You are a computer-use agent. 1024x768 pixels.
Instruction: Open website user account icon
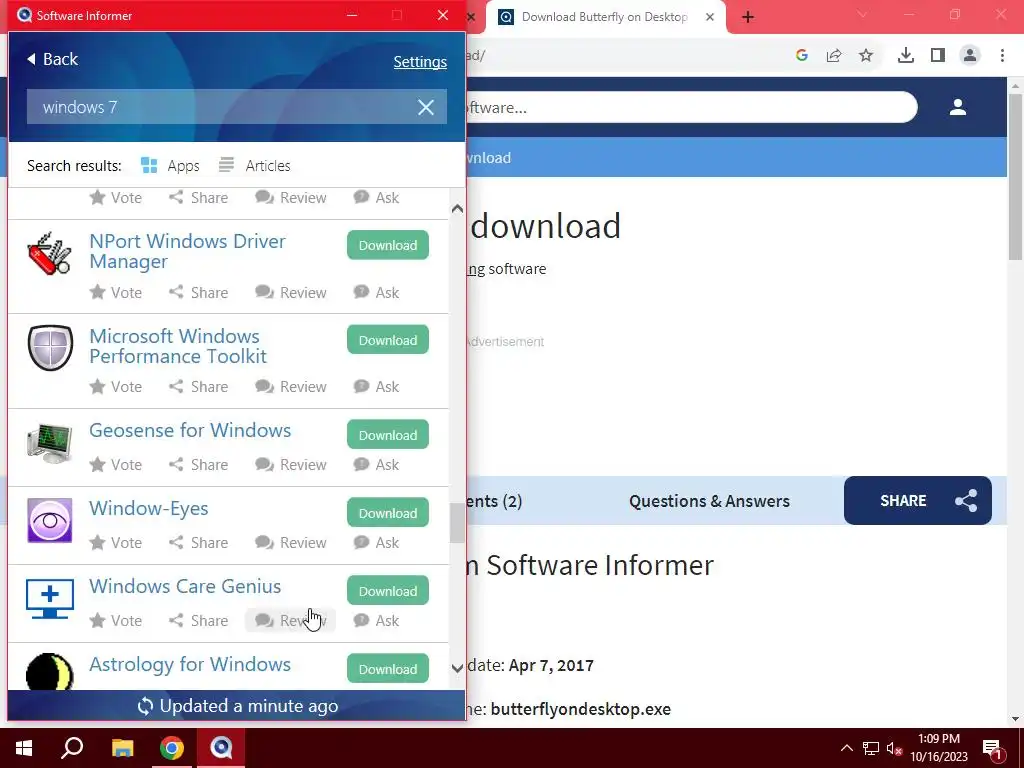958,107
